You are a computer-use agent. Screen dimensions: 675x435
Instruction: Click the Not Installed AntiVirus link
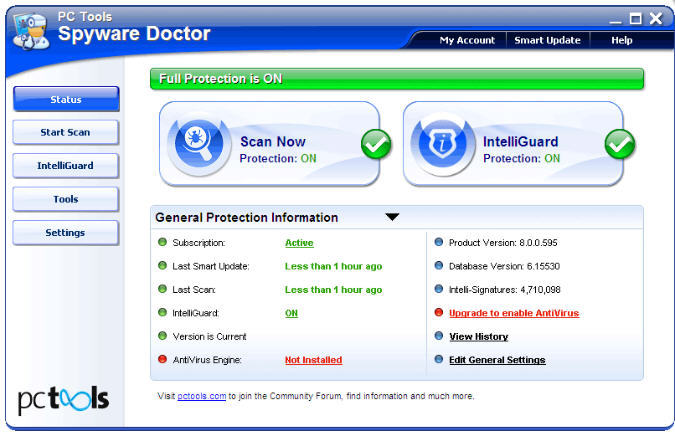[x=313, y=360]
